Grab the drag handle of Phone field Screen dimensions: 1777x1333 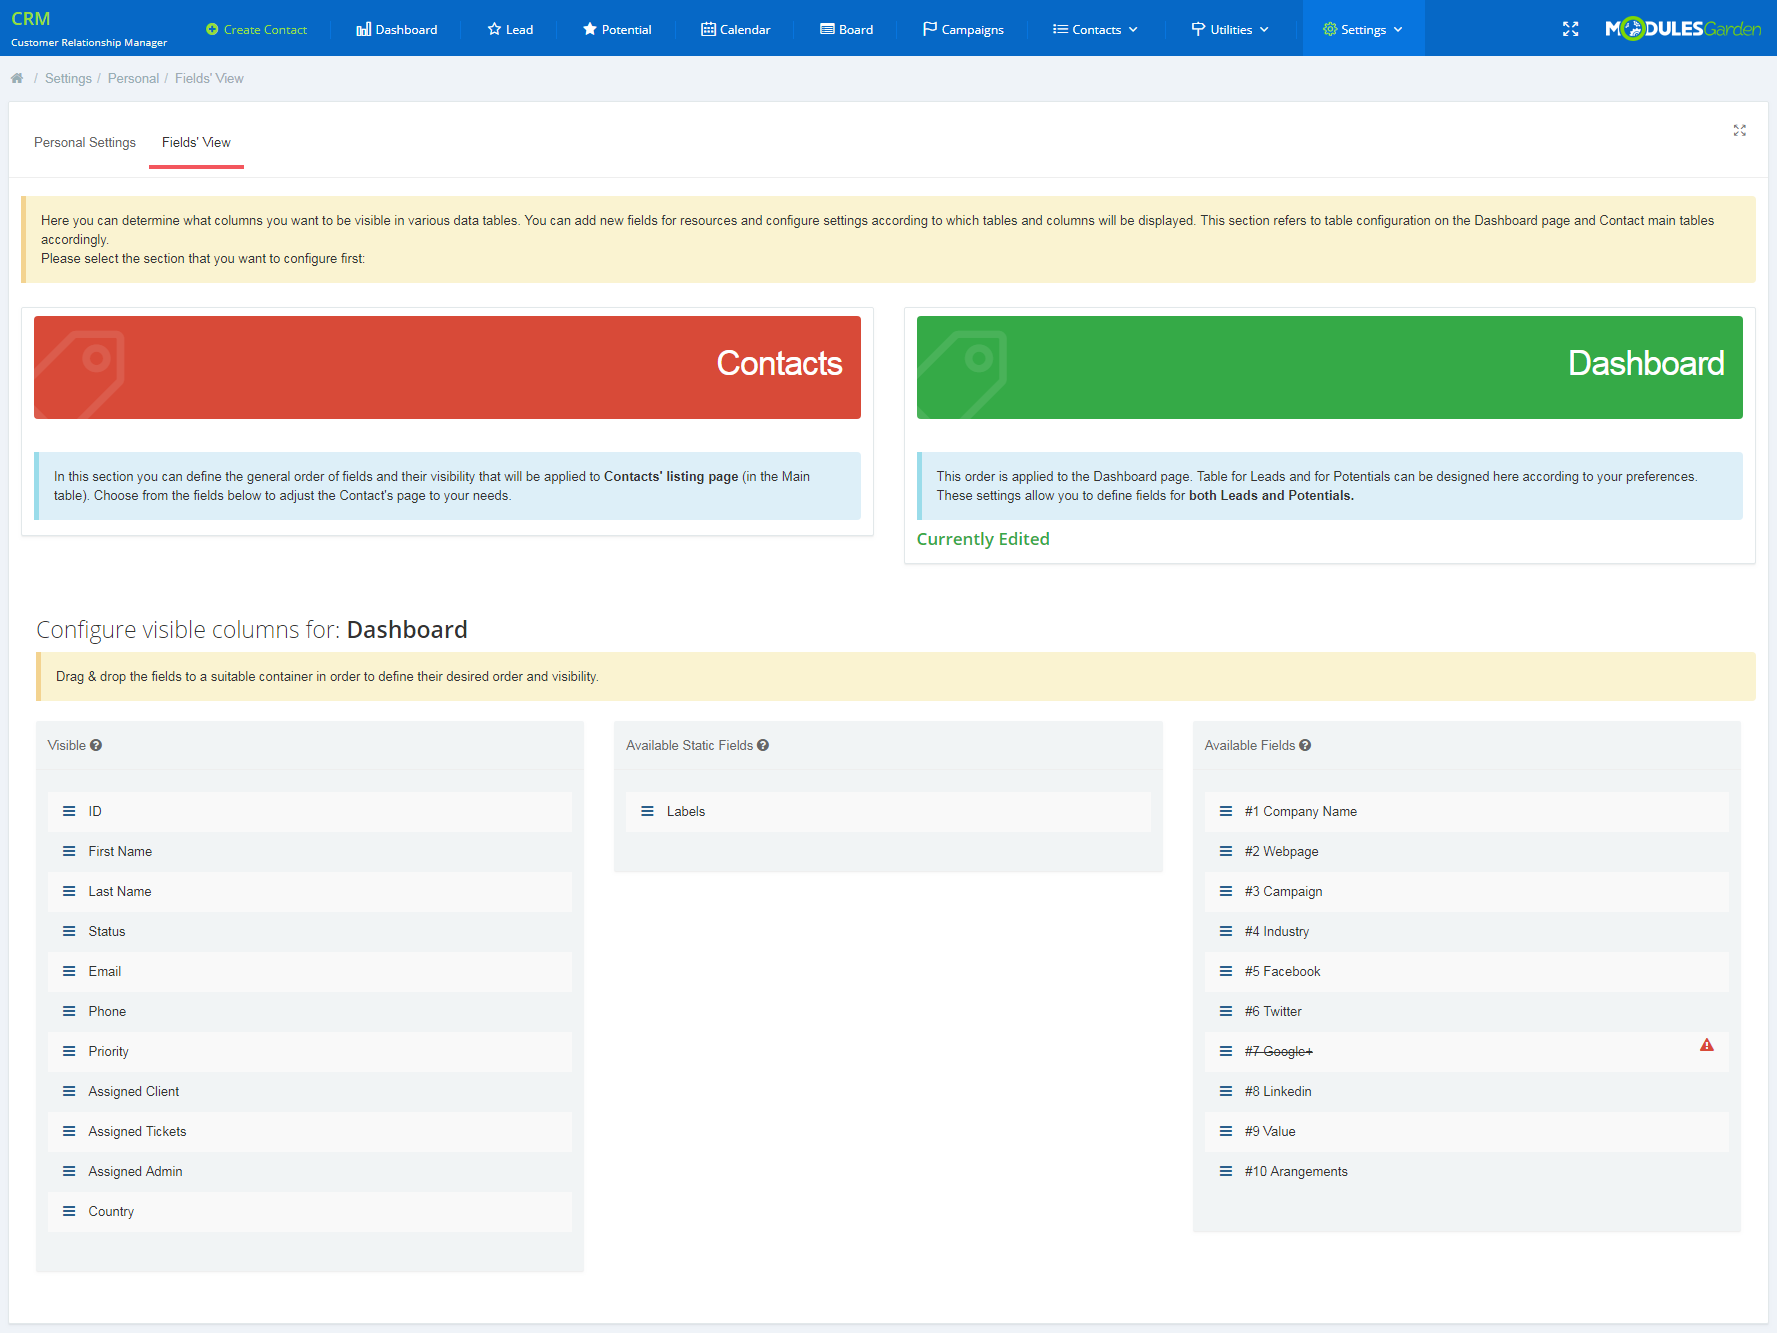pyautogui.click(x=69, y=1011)
